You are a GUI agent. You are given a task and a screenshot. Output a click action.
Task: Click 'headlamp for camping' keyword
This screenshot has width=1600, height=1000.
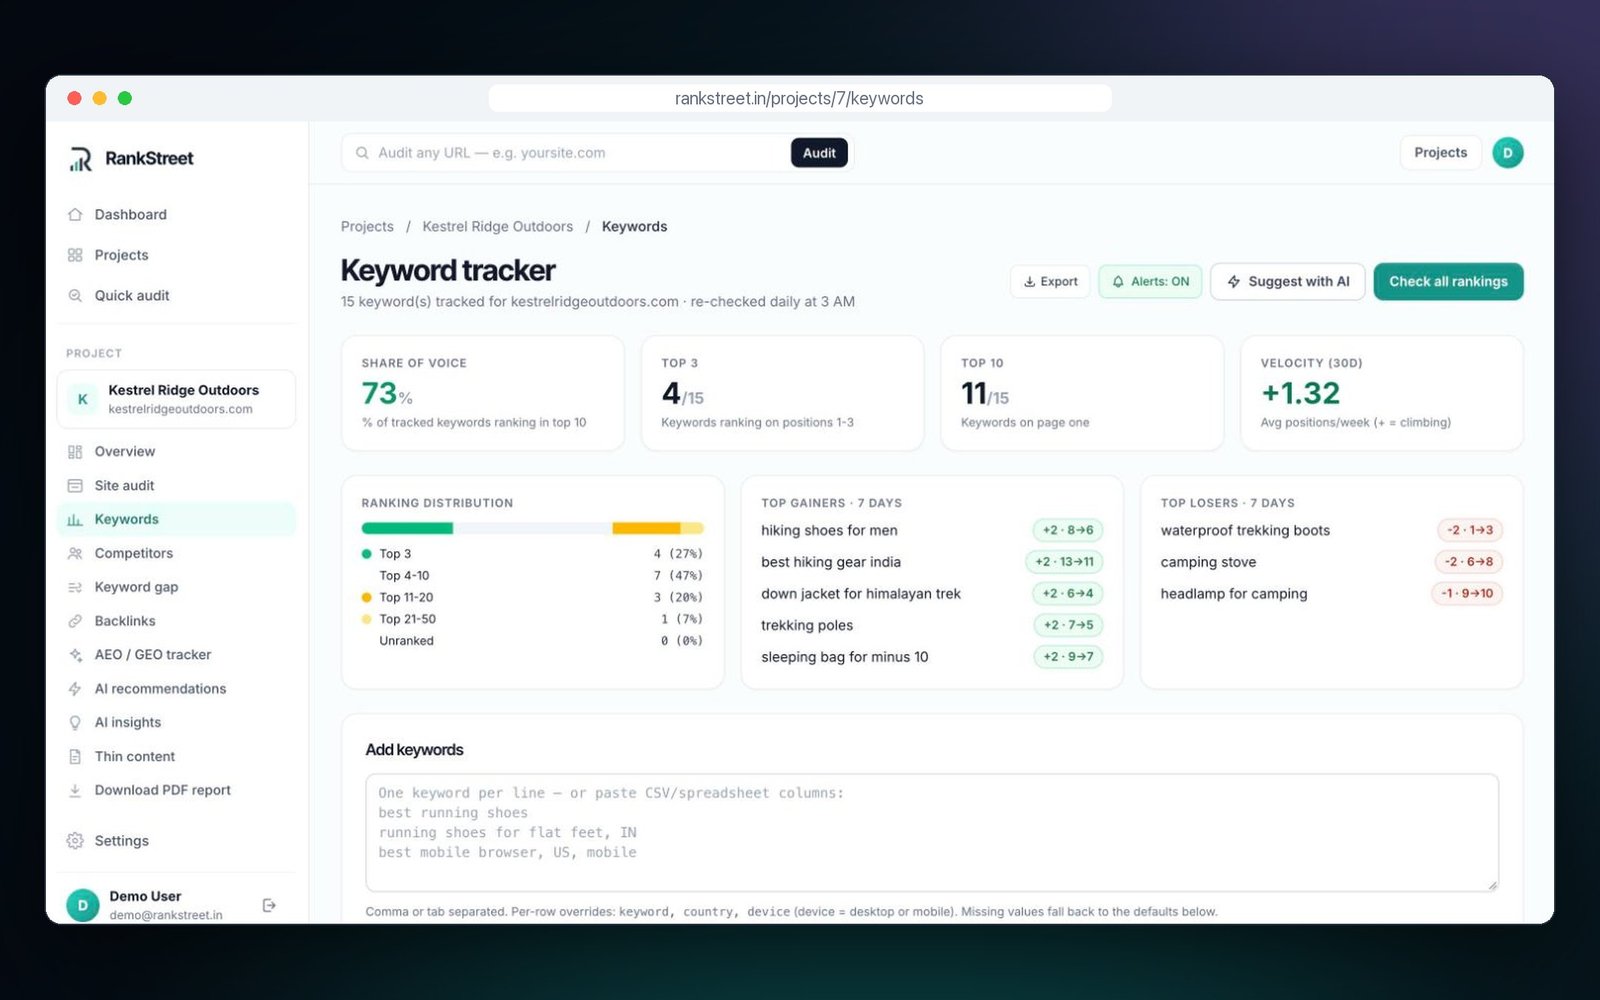pos(1233,594)
